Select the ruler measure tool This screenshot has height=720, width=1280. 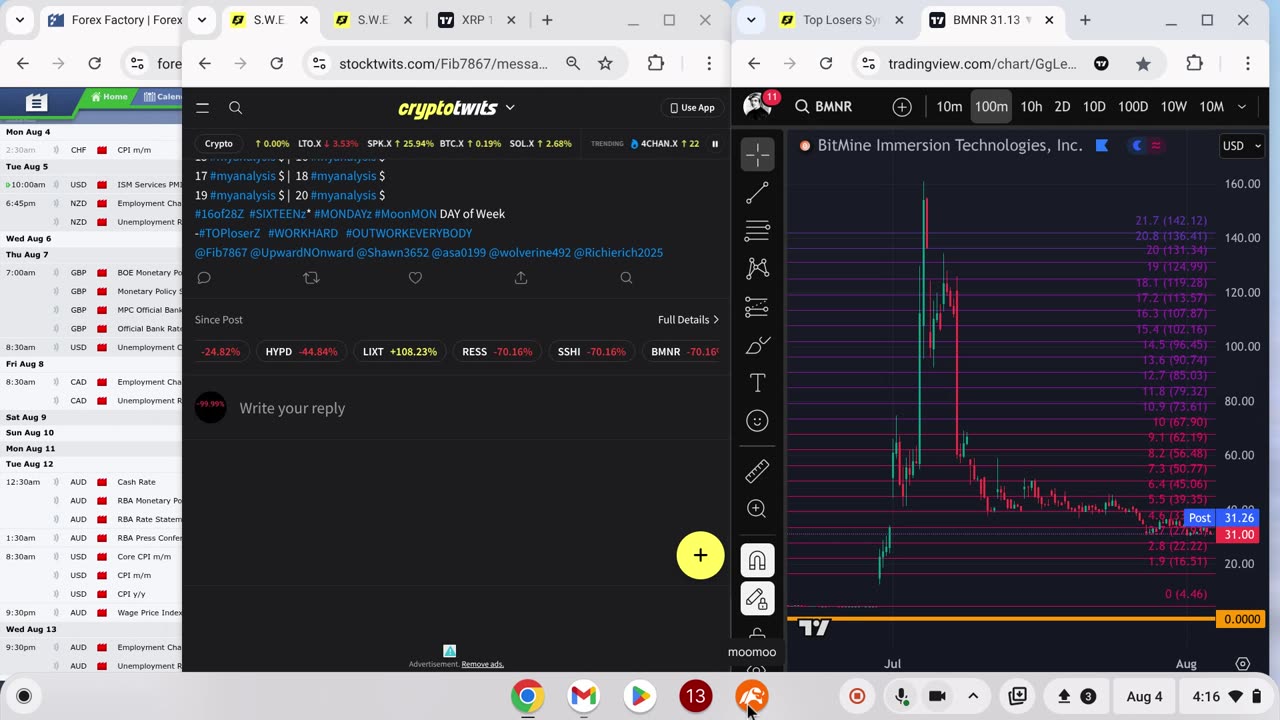[757, 470]
